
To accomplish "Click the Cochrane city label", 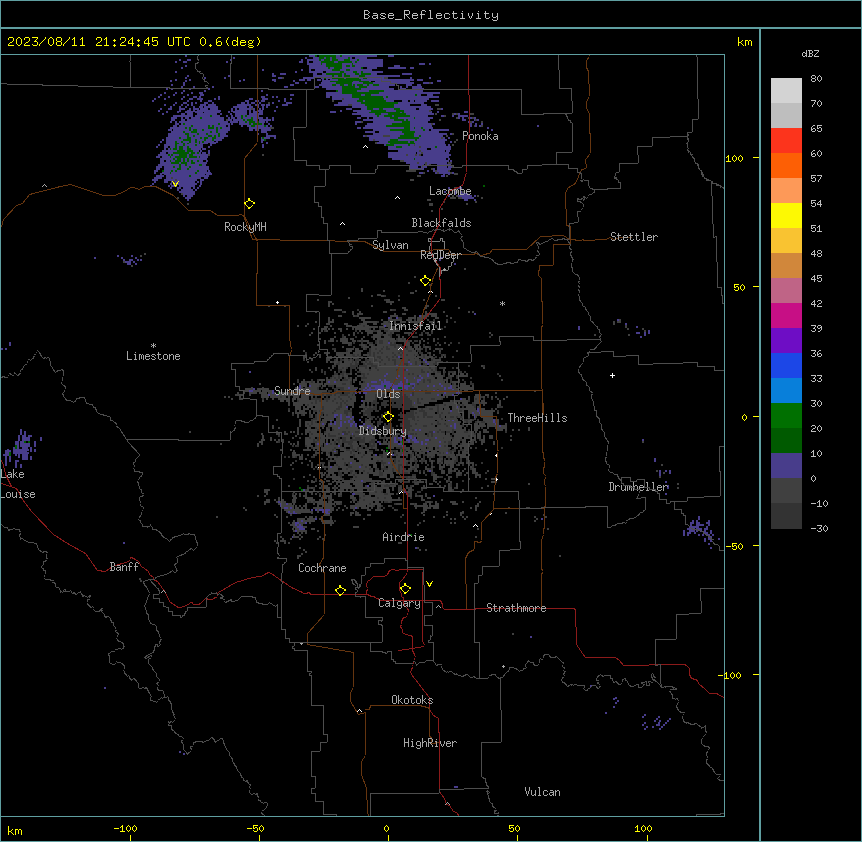I will coord(322,568).
